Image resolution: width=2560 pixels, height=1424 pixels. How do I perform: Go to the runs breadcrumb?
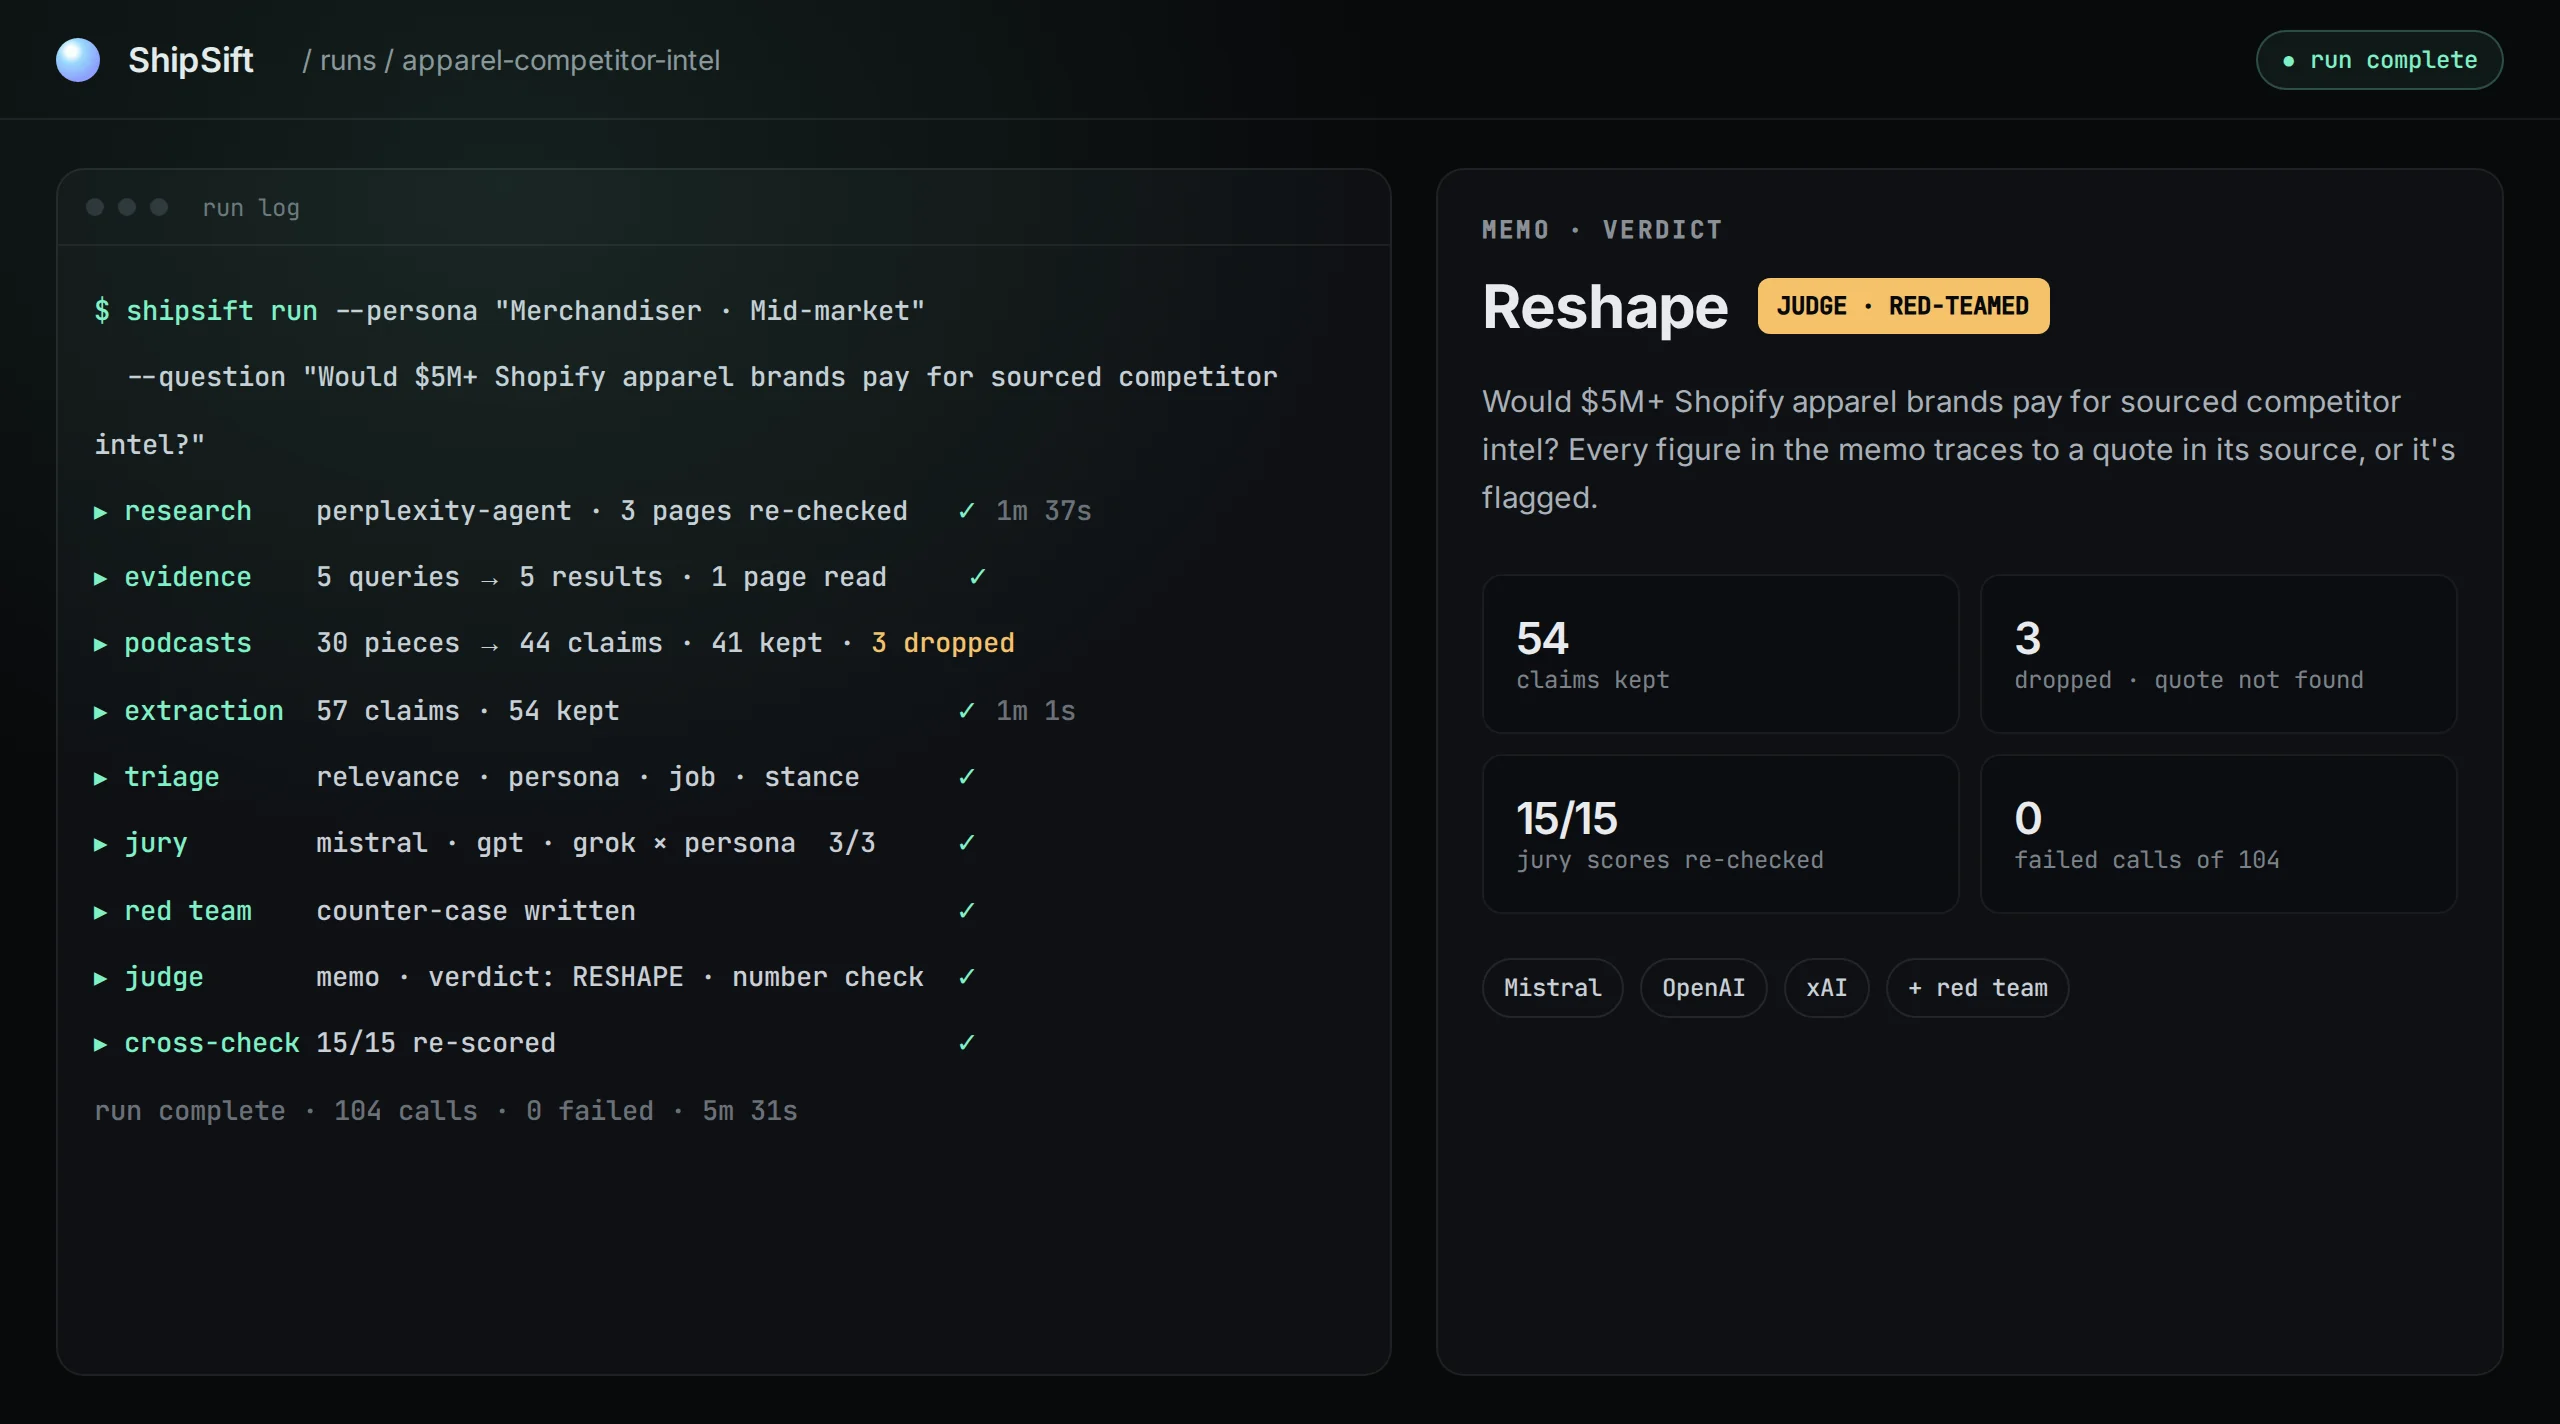348,60
